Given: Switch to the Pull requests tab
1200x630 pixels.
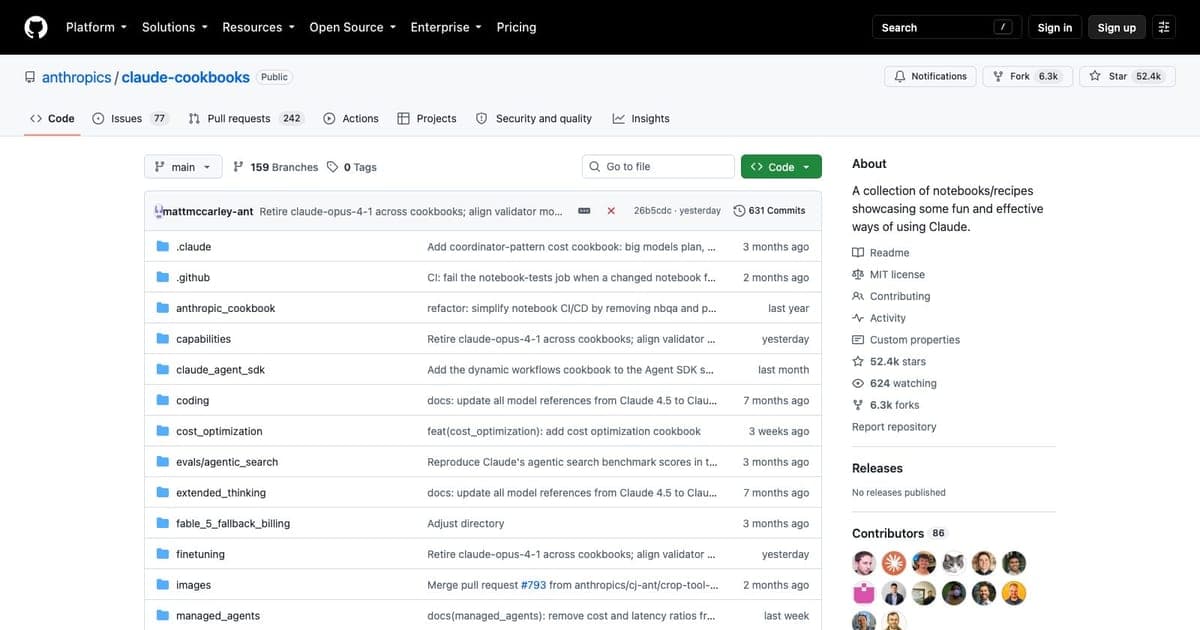Looking at the screenshot, I should (245, 118).
